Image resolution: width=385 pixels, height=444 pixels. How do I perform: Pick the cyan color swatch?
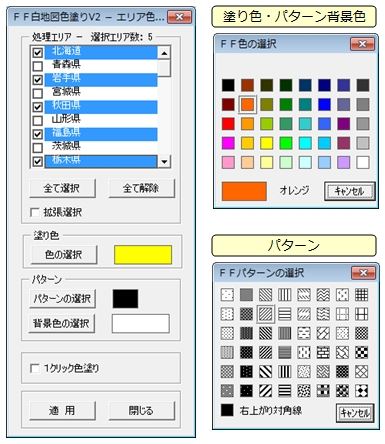pos(305,143)
